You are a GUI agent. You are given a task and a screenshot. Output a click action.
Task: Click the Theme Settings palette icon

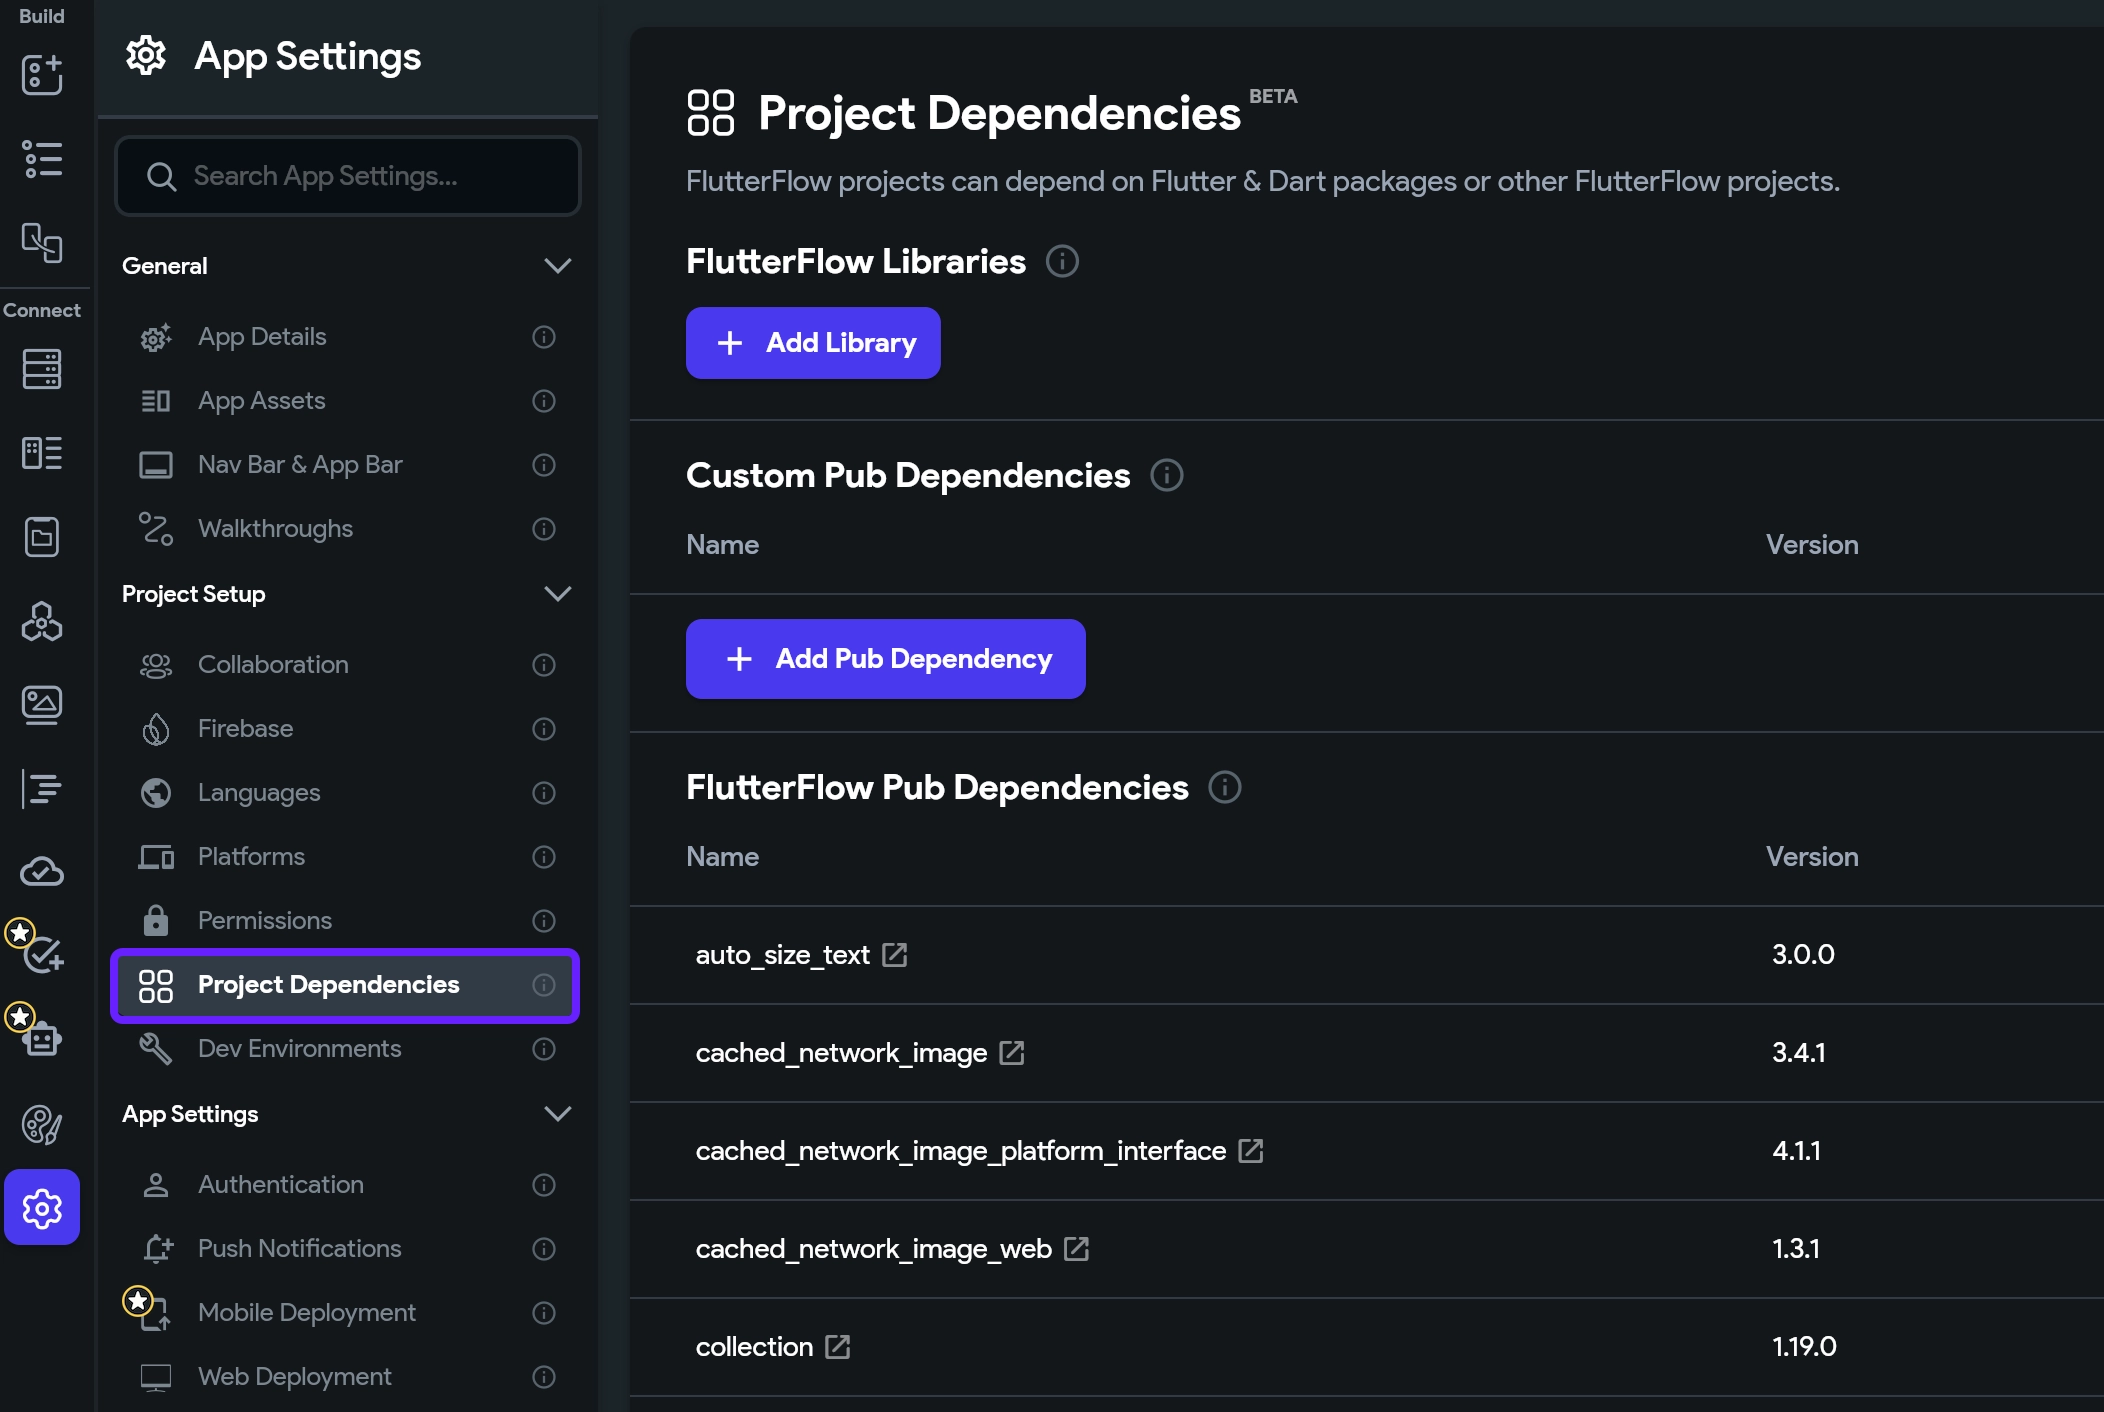coord(42,1125)
